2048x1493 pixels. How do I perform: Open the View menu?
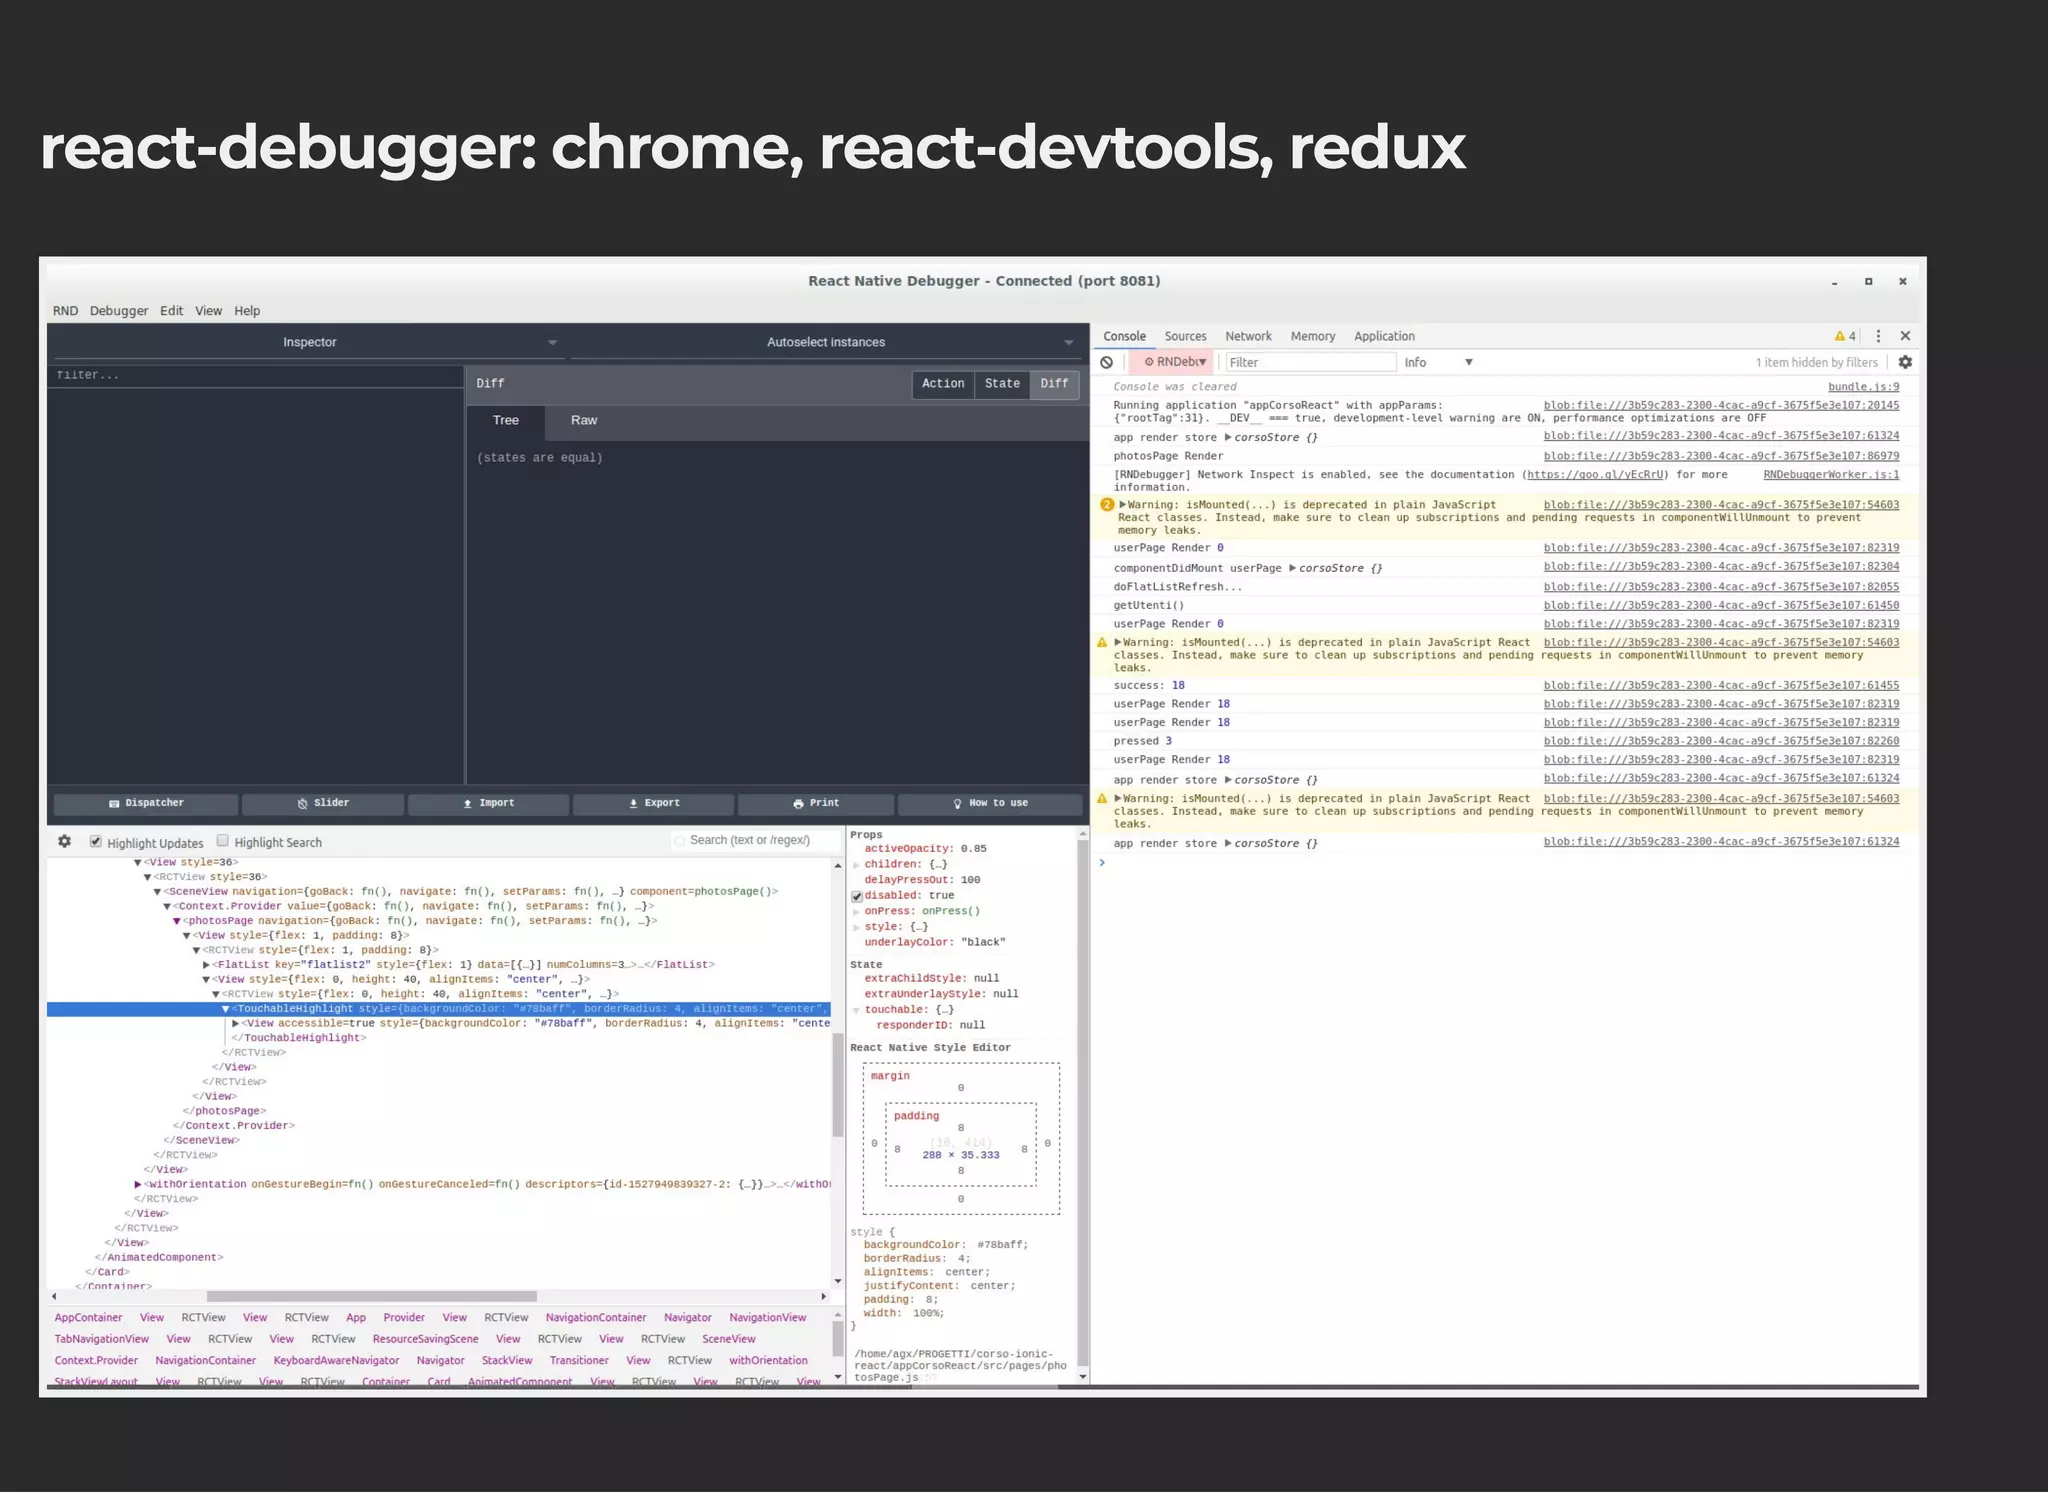point(208,311)
